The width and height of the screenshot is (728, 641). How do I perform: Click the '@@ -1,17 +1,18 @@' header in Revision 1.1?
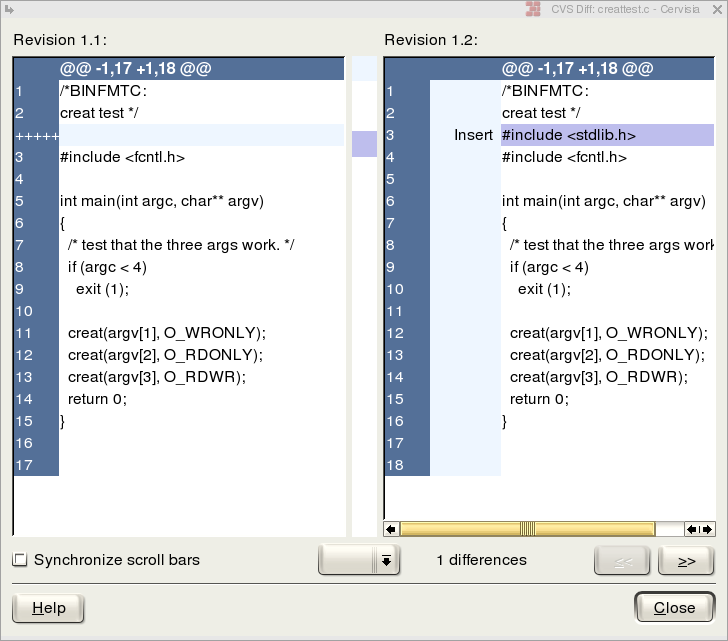point(136,69)
